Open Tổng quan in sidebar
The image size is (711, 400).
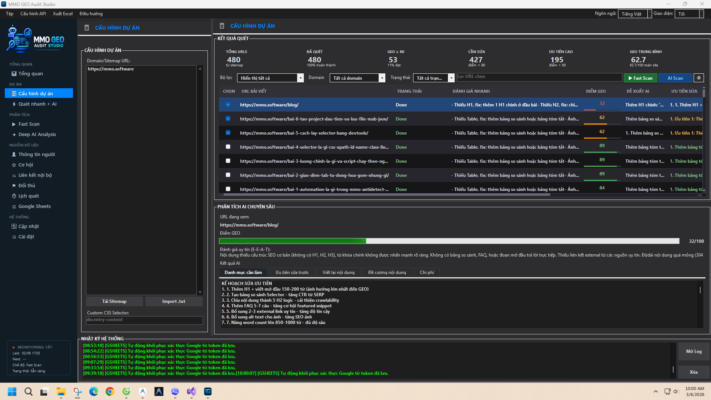click(x=30, y=73)
